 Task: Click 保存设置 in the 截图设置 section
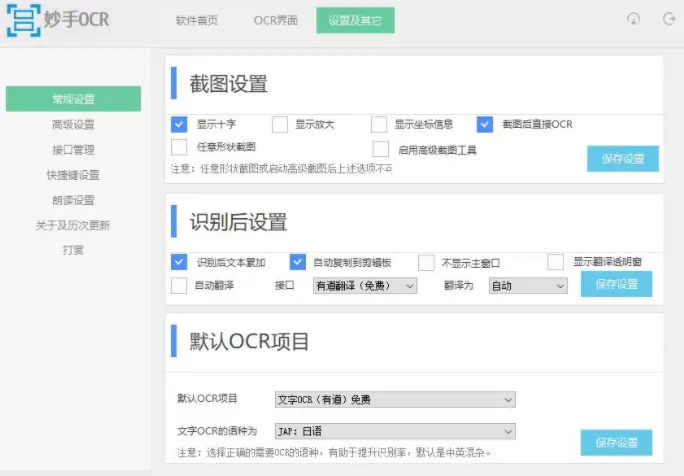click(x=623, y=159)
